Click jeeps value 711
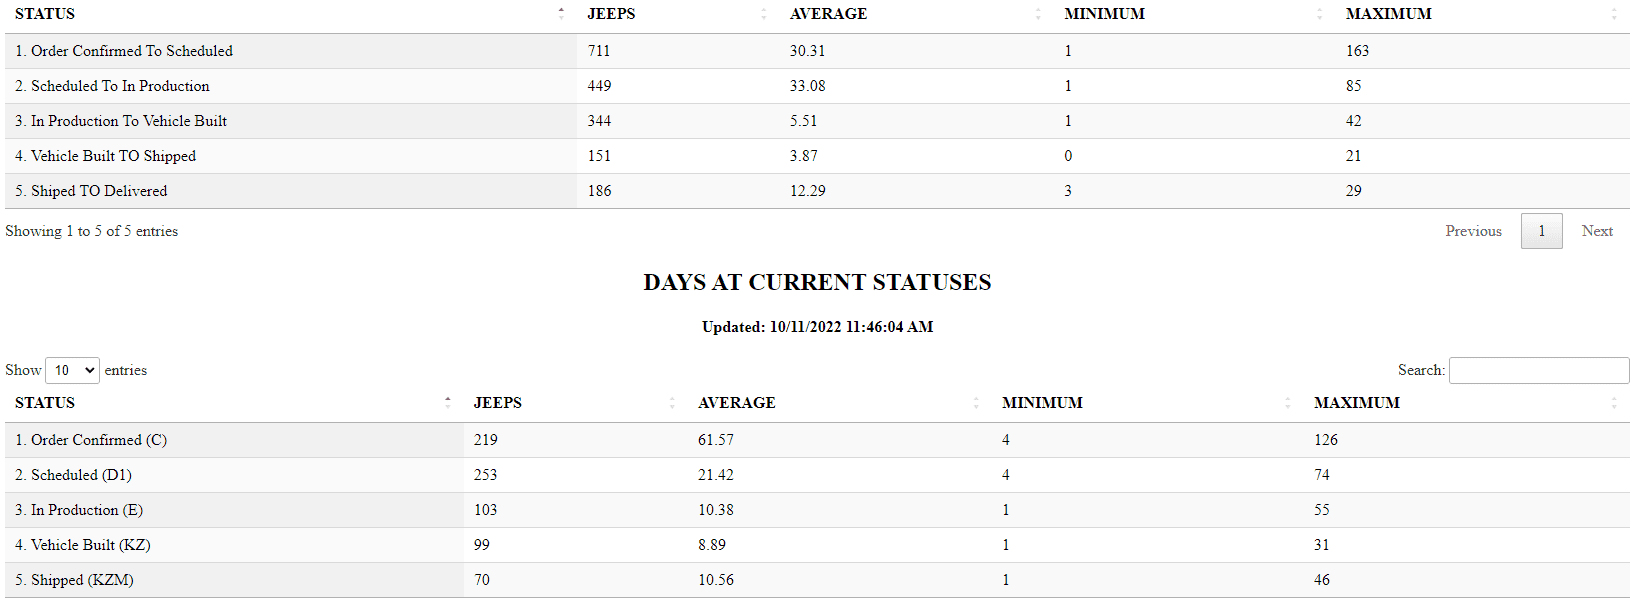The height and width of the screenshot is (600, 1635). (598, 51)
